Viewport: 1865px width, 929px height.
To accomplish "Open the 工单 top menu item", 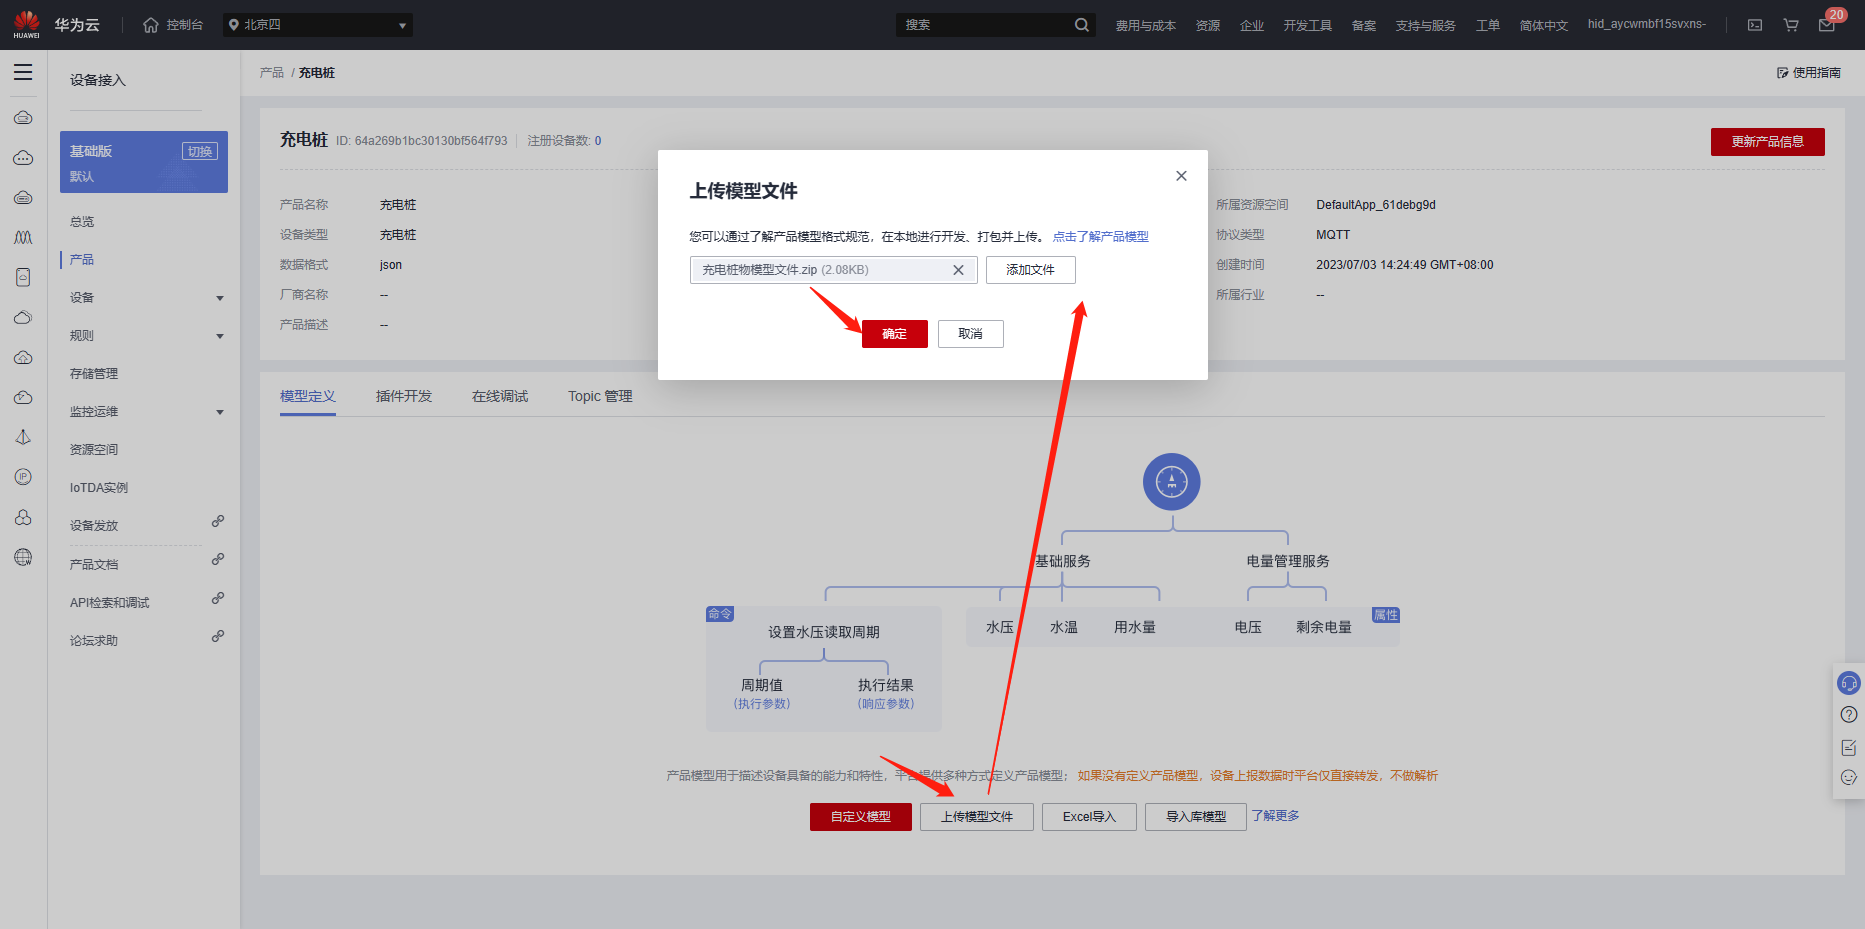I will pos(1488,25).
